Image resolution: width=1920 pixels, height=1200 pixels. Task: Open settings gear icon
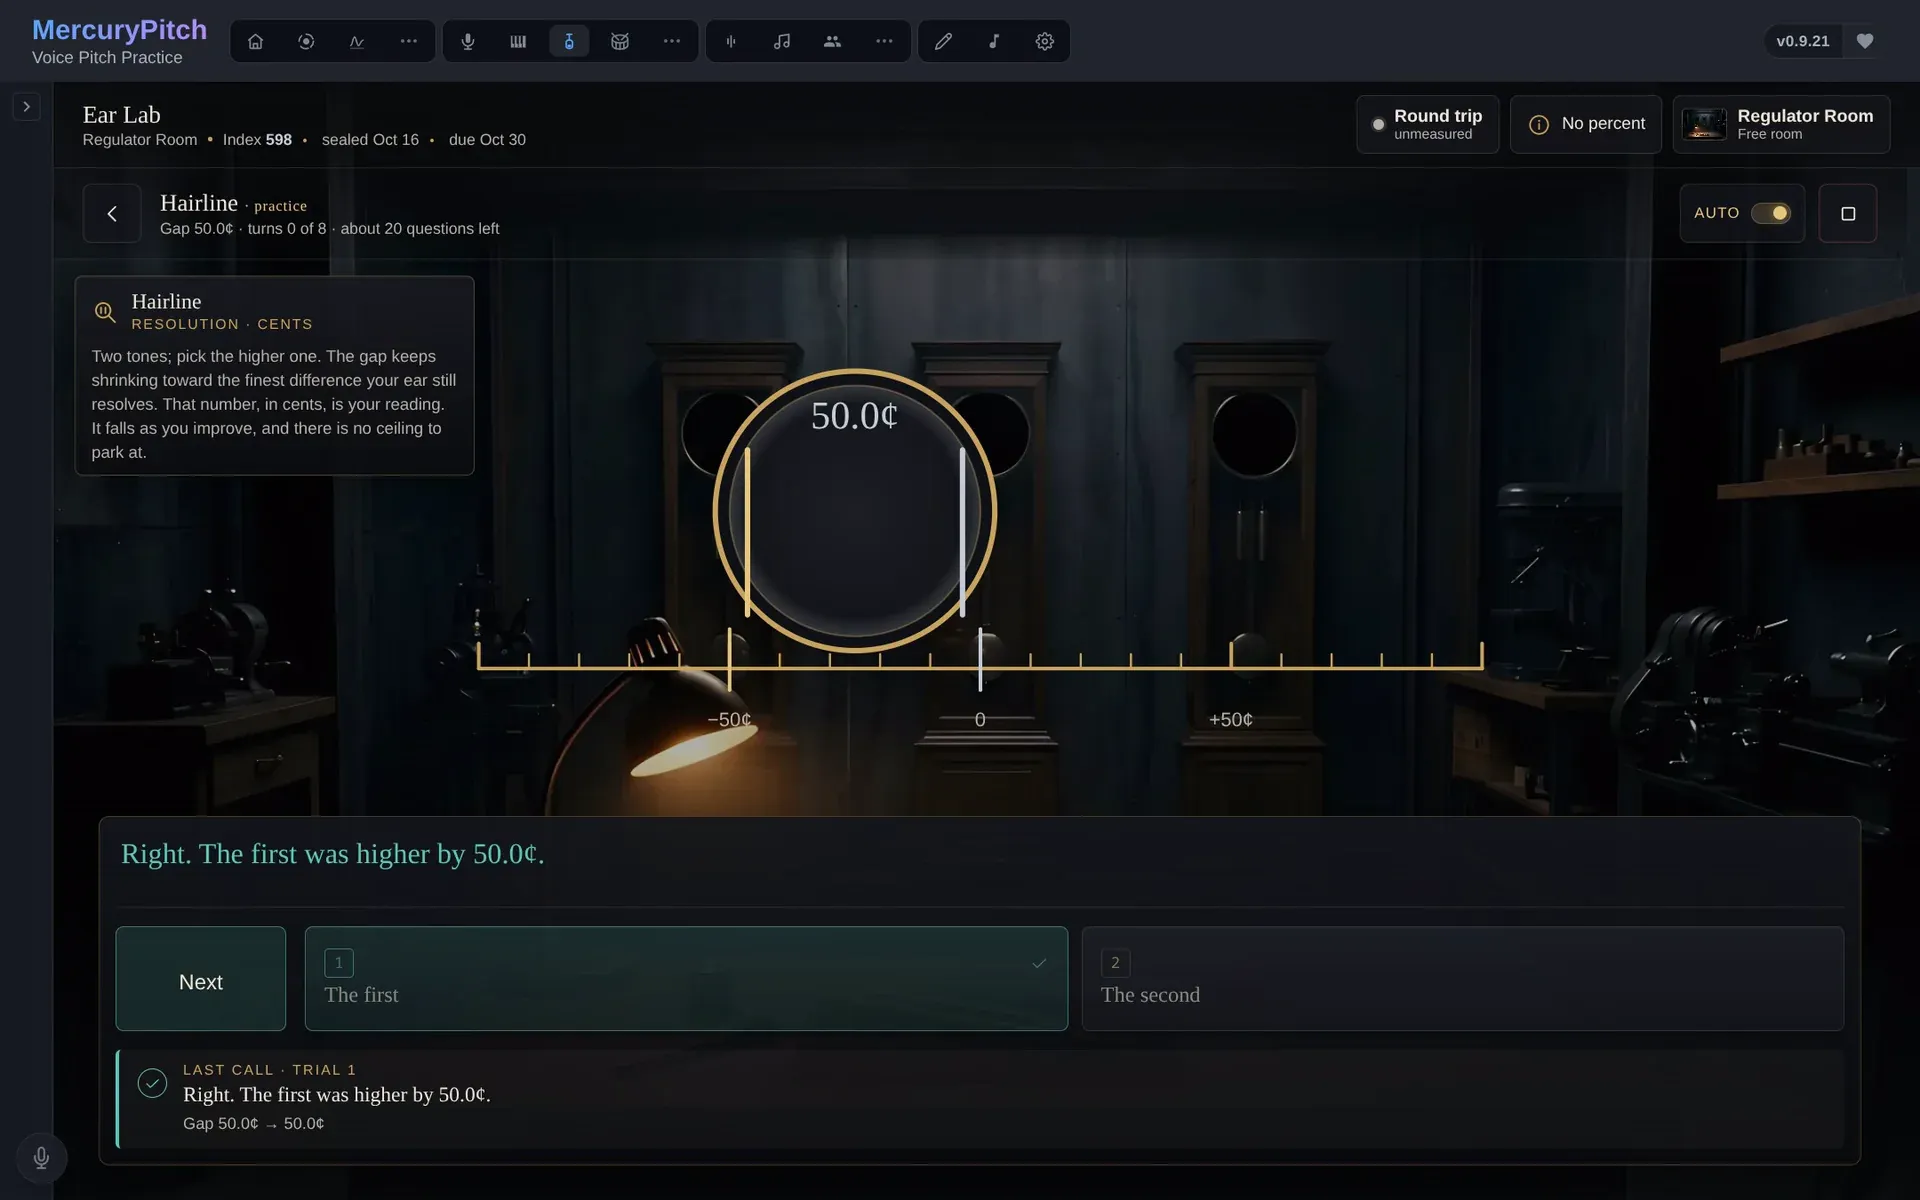[1045, 41]
